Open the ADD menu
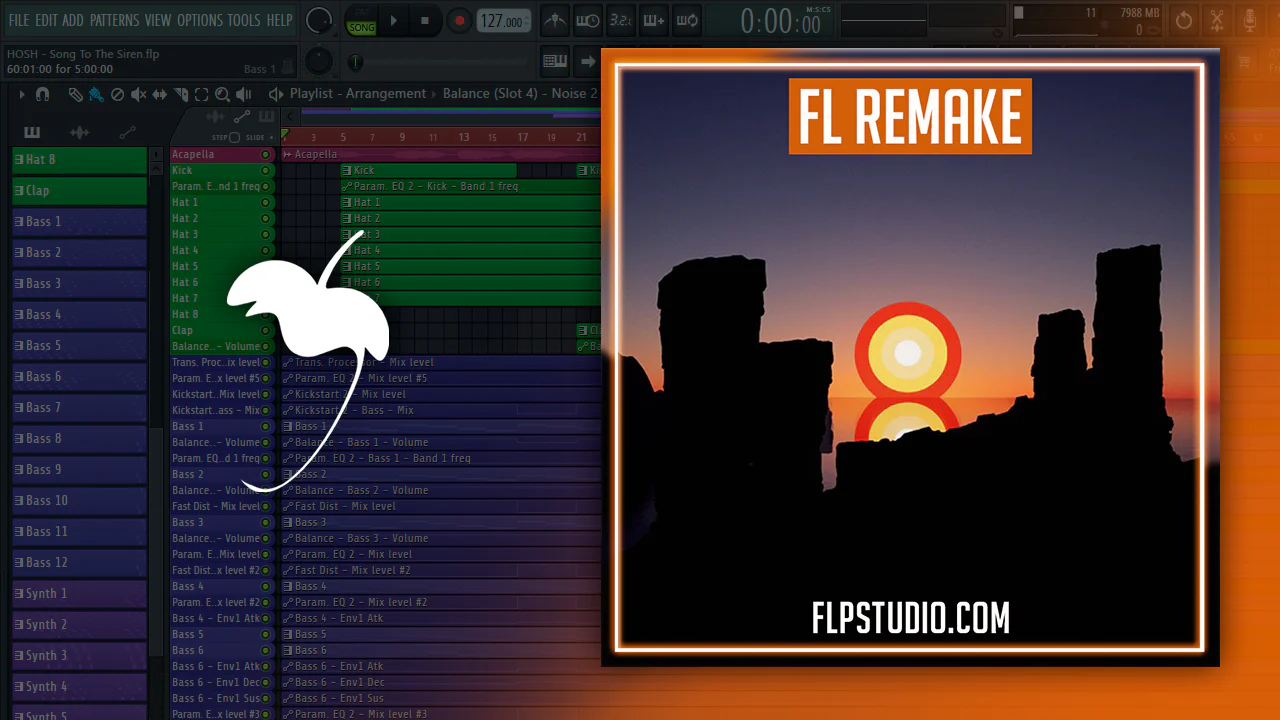 [73, 20]
